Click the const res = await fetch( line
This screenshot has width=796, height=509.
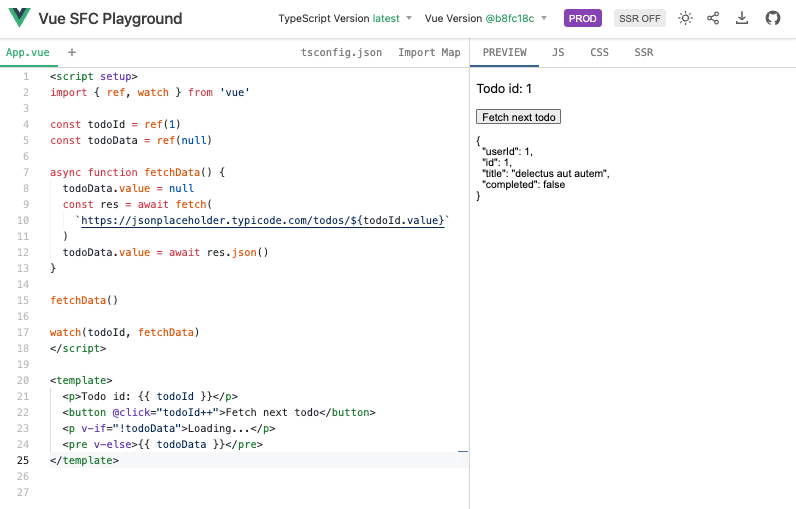137,204
